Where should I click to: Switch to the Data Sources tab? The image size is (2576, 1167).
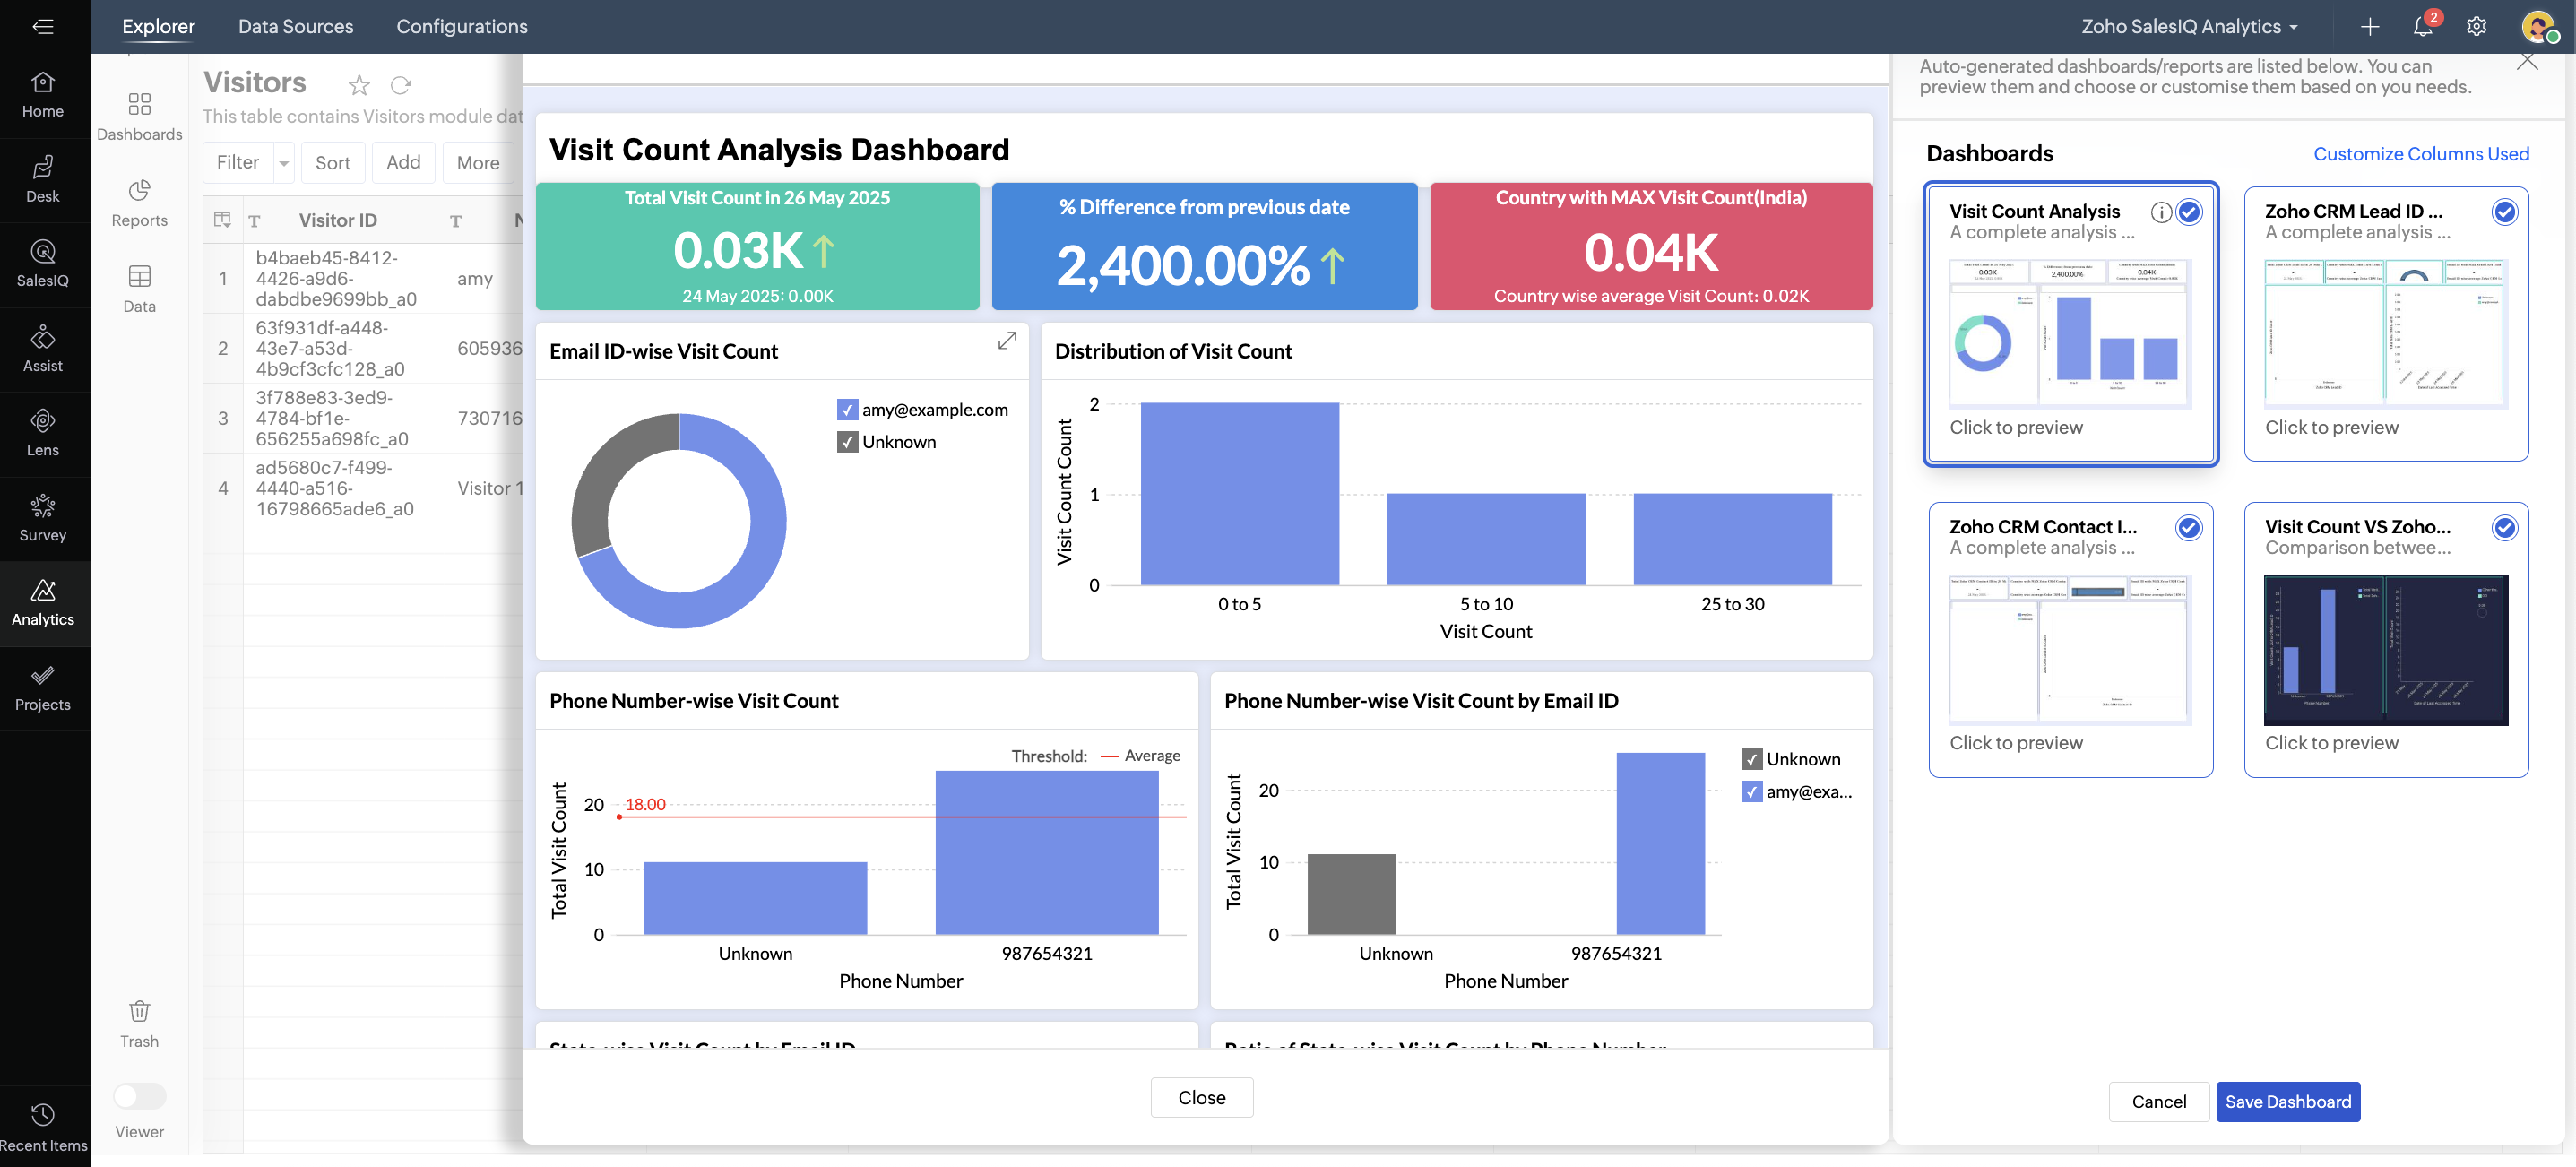coord(295,27)
